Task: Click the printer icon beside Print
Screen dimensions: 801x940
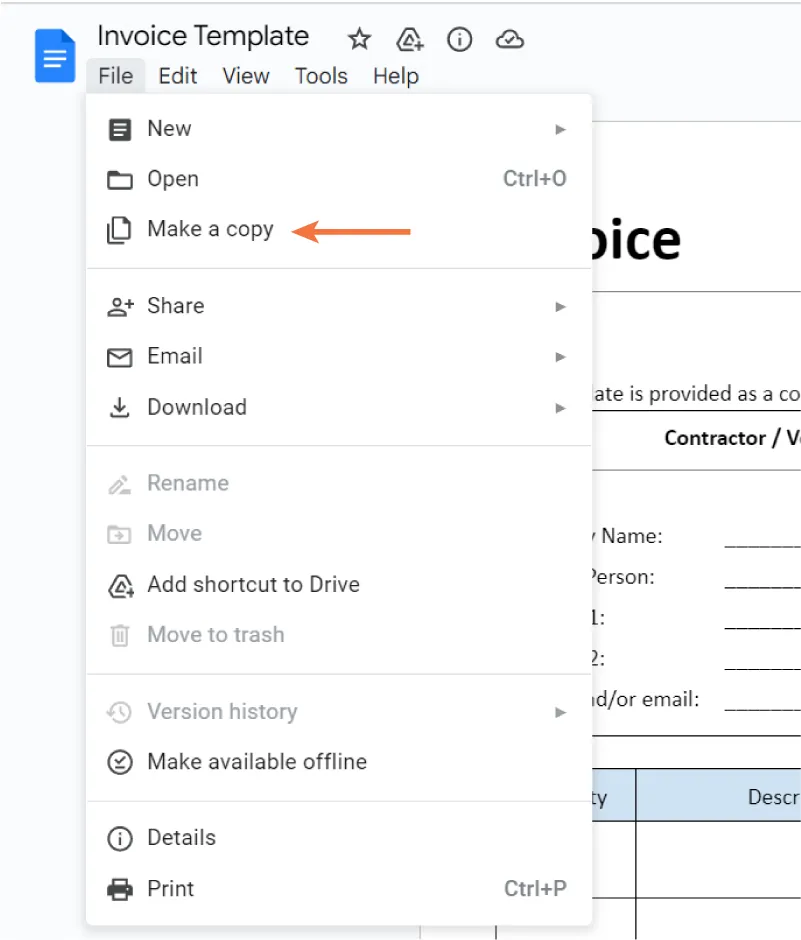Action: point(120,888)
